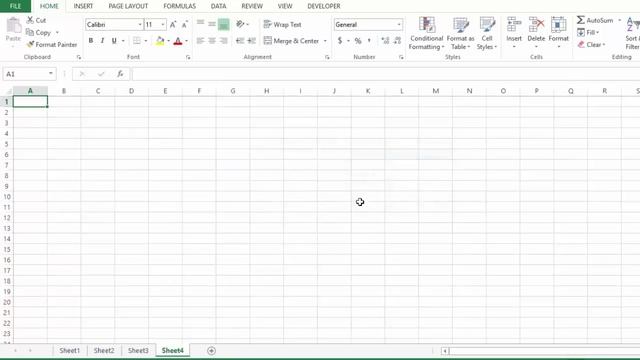Click the Insert Function fx button

tap(120, 74)
